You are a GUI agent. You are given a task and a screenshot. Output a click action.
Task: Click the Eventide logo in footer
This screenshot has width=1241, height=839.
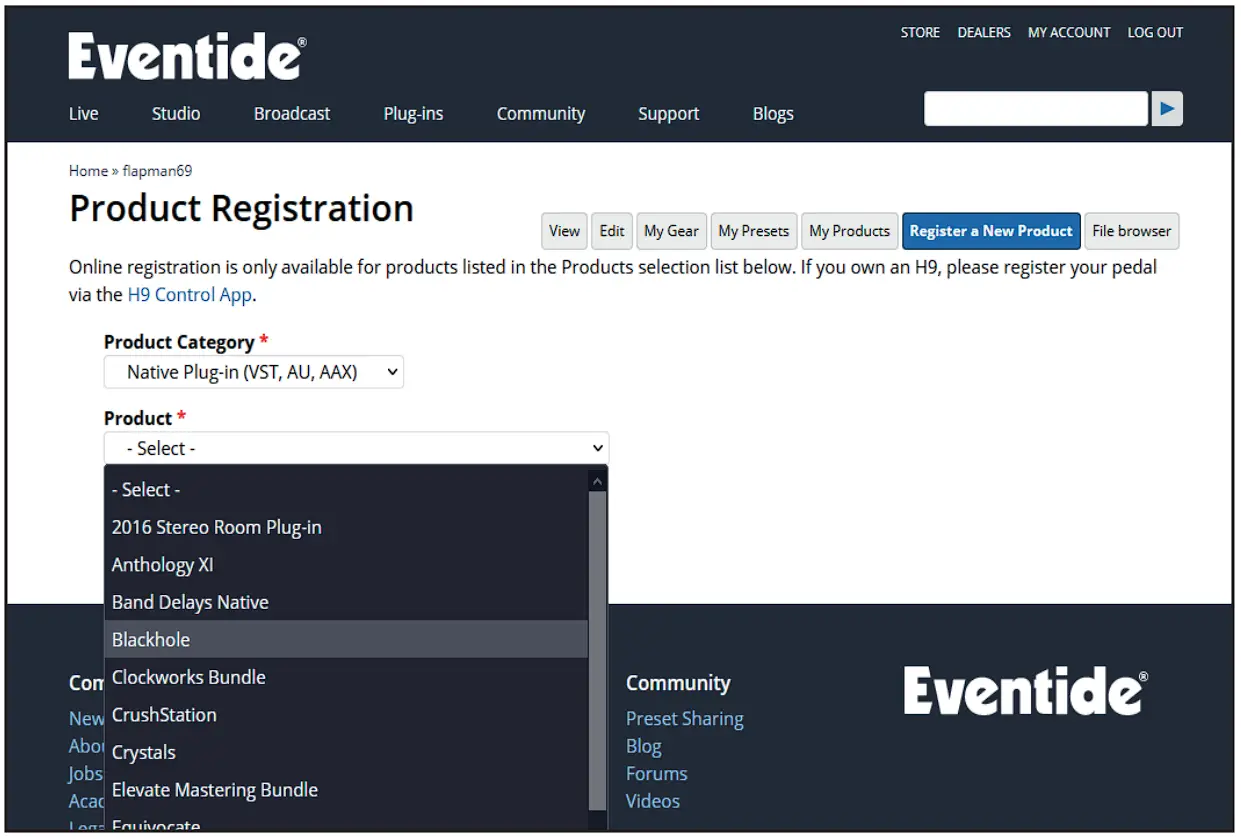click(x=1025, y=691)
